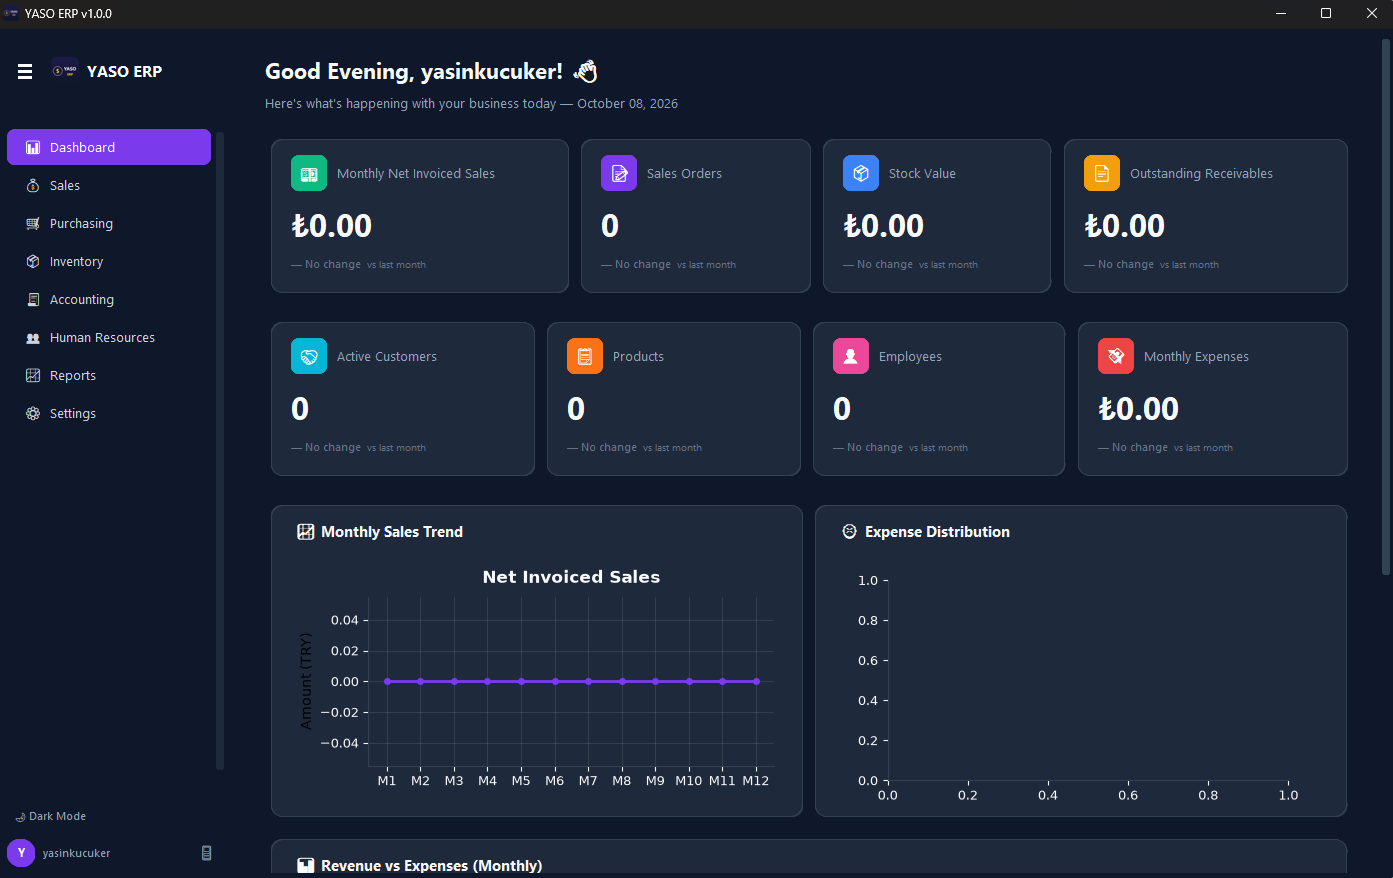Click the Settings gear icon
Viewport: 1393px width, 878px height.
[33, 413]
